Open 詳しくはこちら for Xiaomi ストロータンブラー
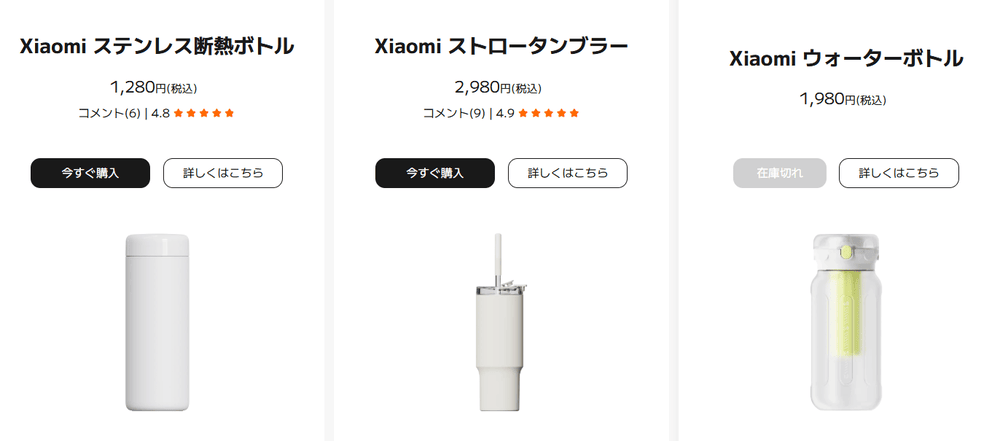1000x441 pixels. 567,173
